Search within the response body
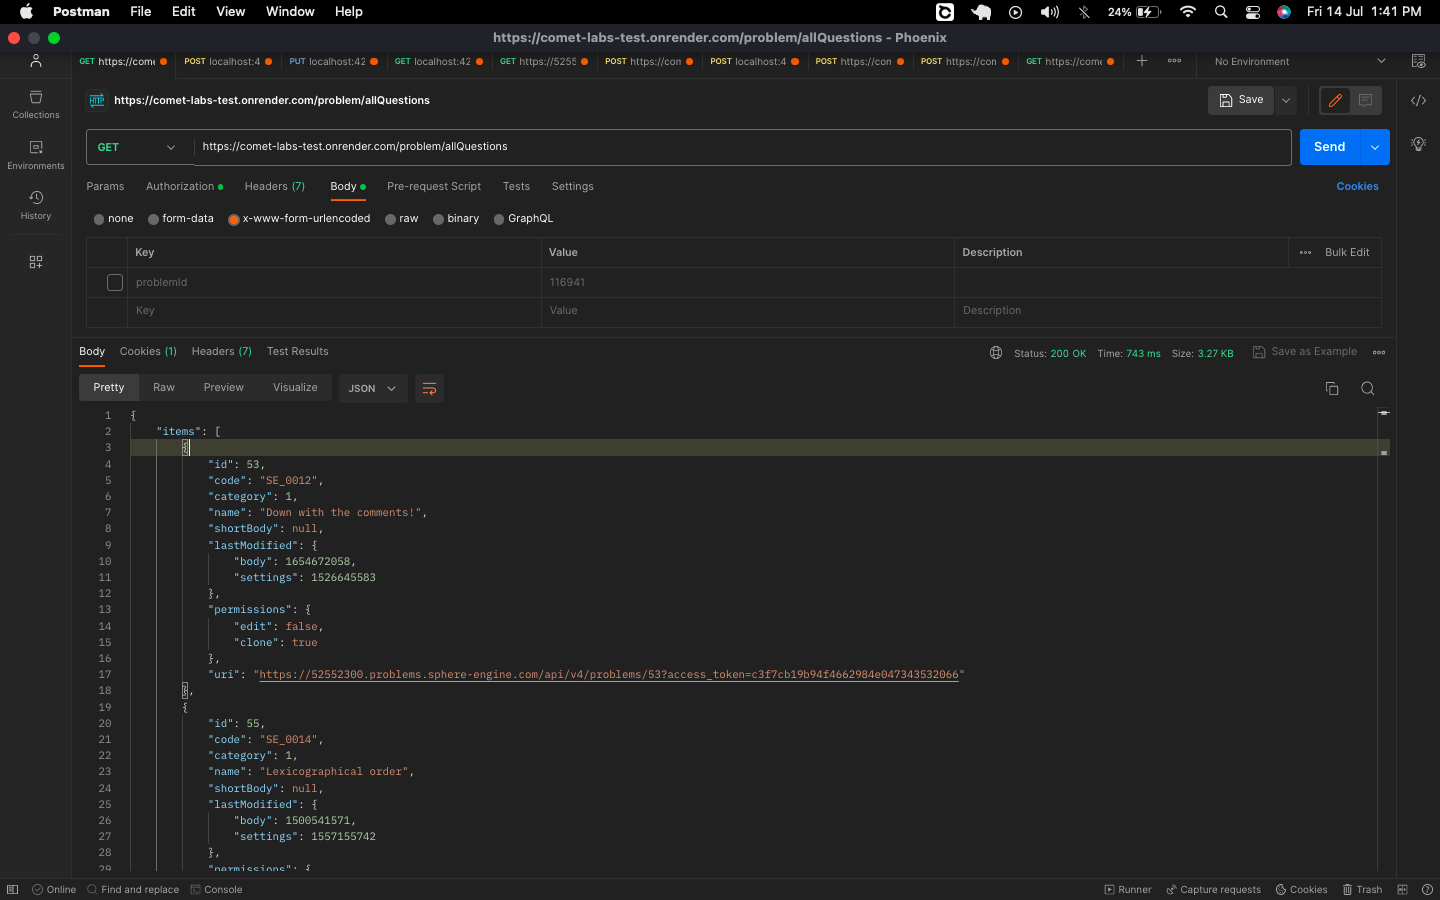The width and height of the screenshot is (1440, 900). (1368, 388)
